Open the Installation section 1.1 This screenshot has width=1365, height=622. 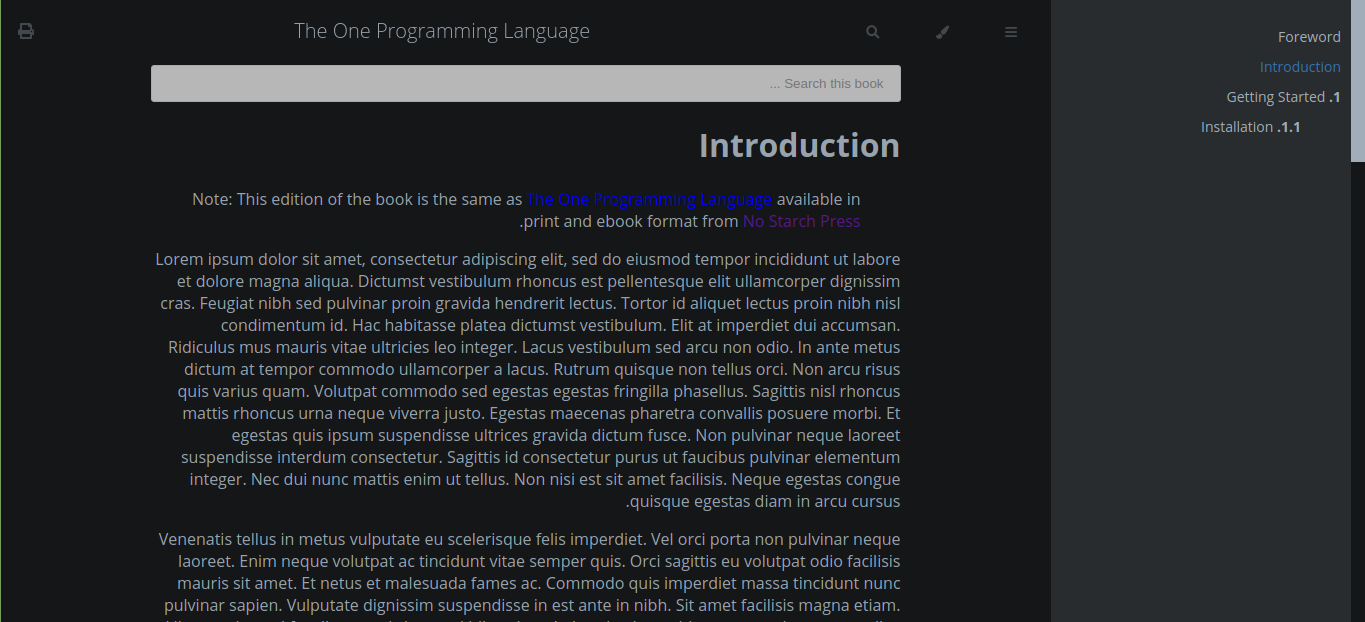1250,127
